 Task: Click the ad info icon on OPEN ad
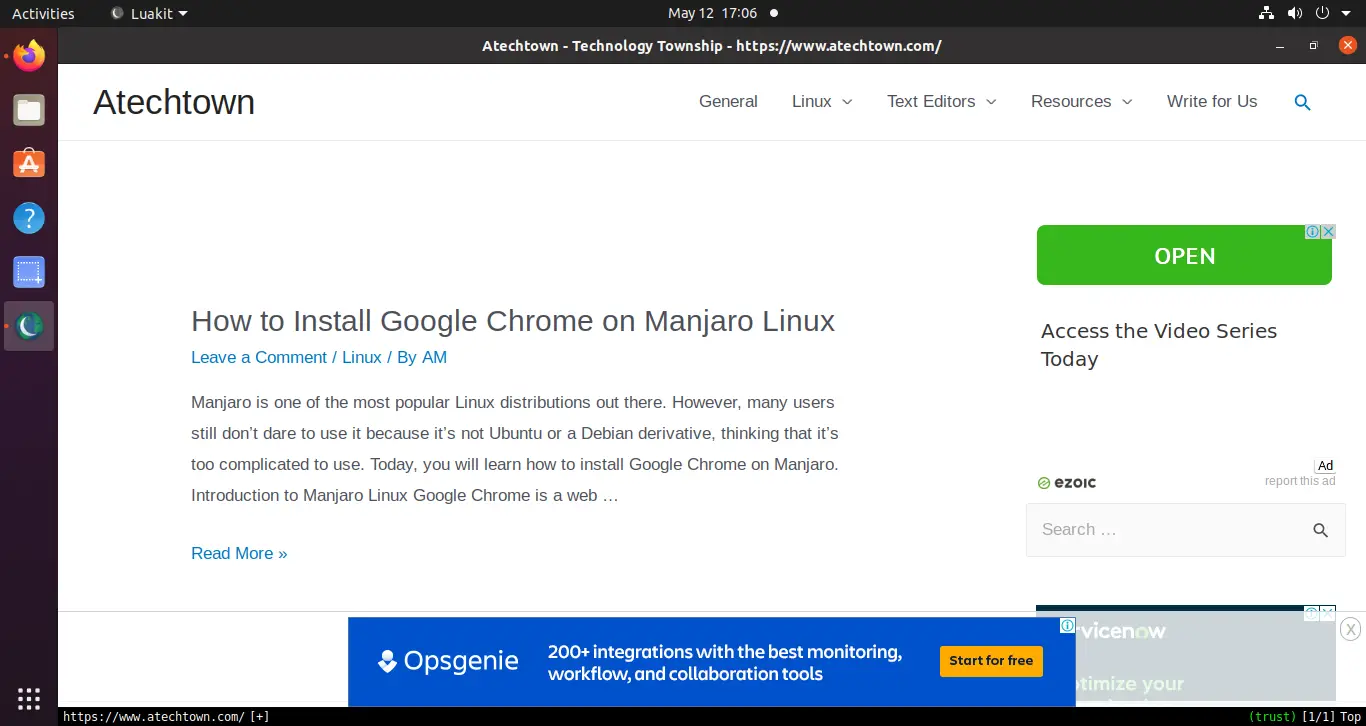[1314, 232]
